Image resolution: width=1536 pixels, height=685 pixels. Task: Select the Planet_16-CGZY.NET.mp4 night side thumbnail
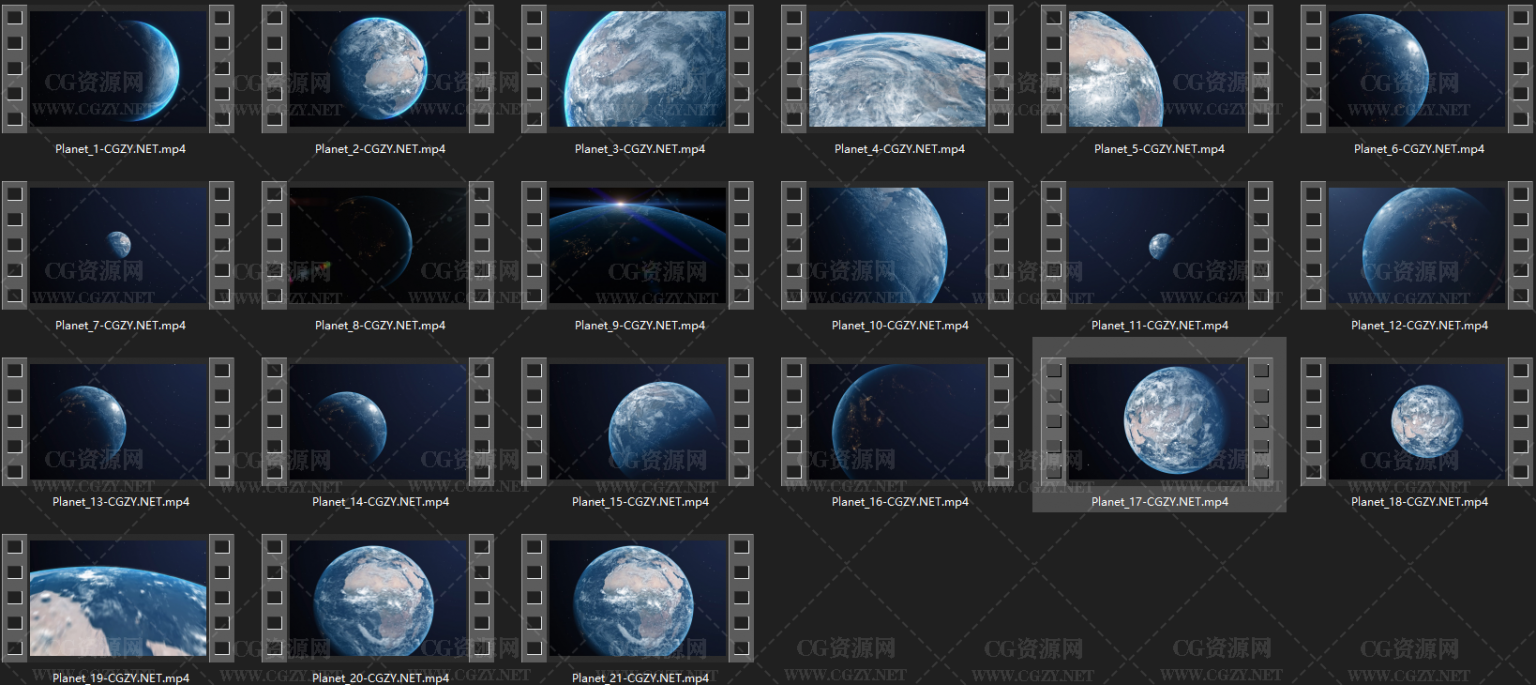click(x=897, y=421)
